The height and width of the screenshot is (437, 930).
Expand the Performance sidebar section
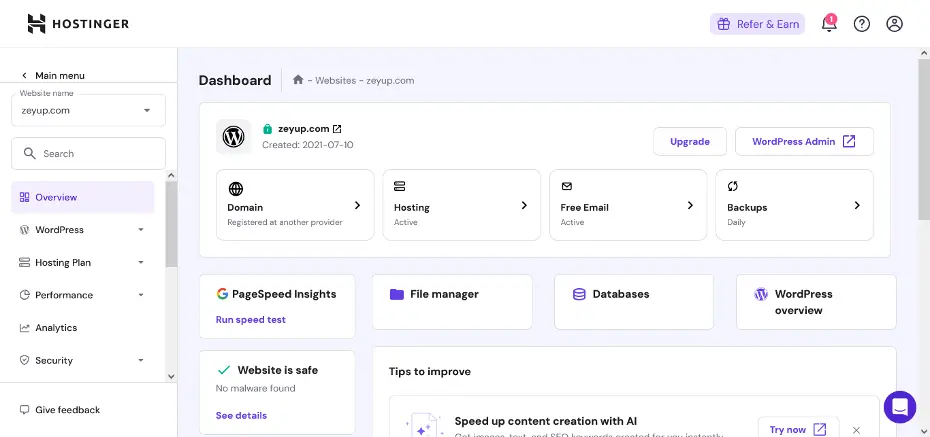click(x=83, y=295)
